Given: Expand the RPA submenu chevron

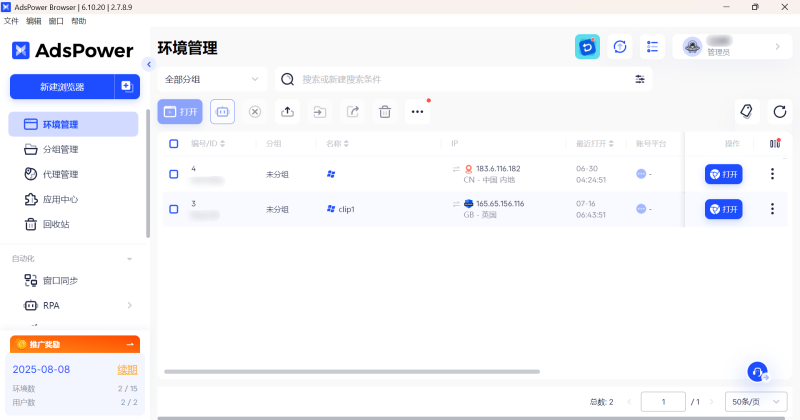Looking at the screenshot, I should (130, 305).
